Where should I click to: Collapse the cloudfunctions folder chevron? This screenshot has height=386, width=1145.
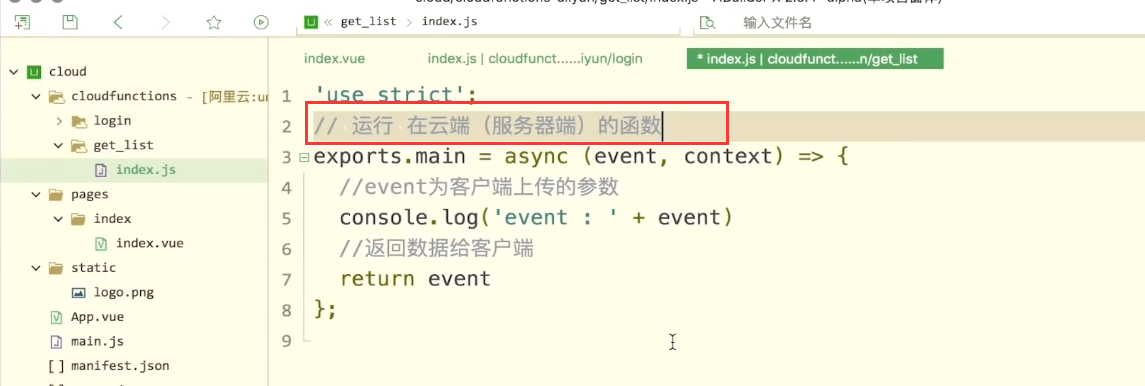point(35,96)
